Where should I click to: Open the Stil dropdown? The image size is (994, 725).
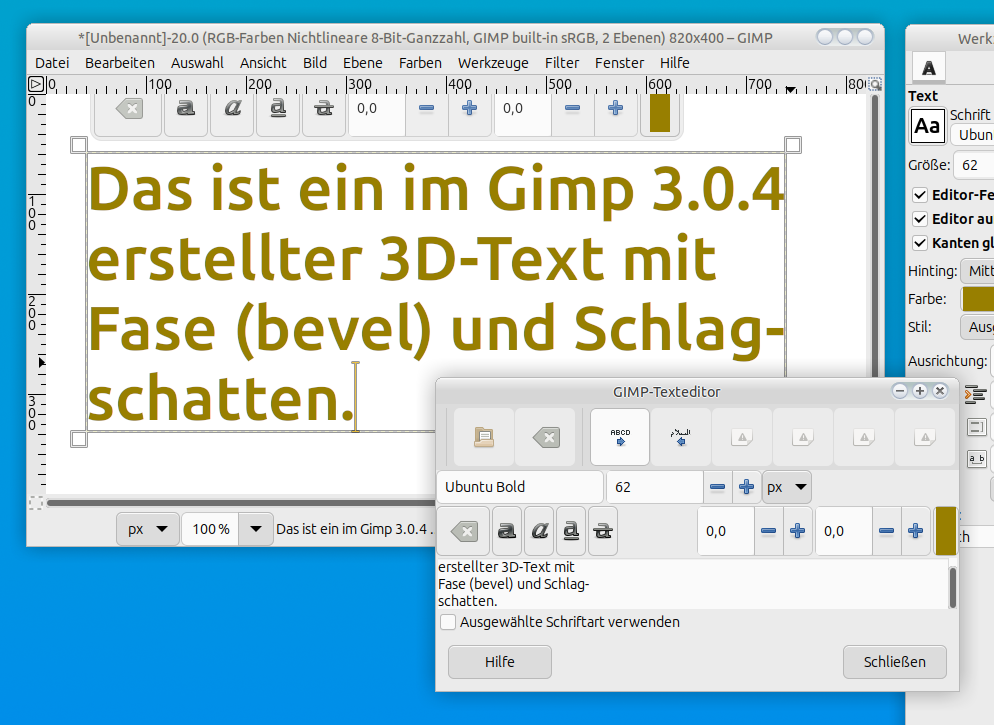[977, 327]
